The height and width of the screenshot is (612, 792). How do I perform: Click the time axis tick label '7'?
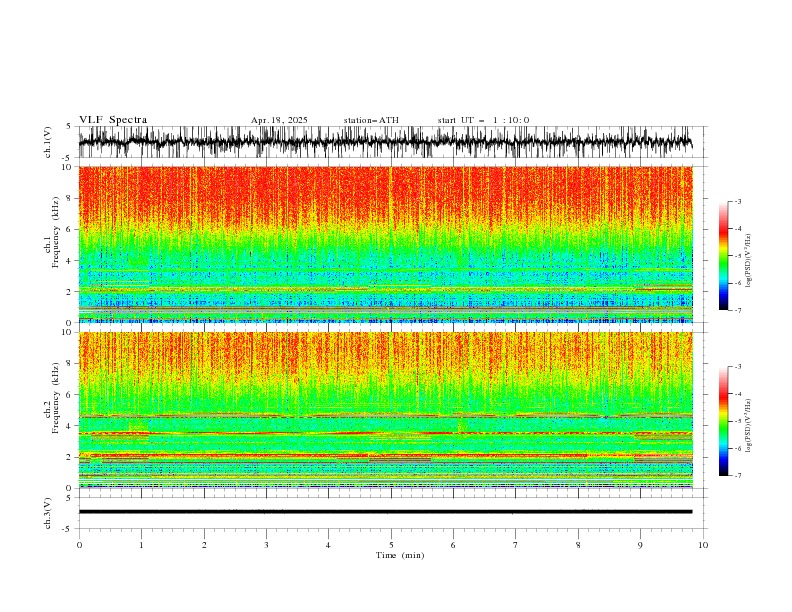coord(516,545)
